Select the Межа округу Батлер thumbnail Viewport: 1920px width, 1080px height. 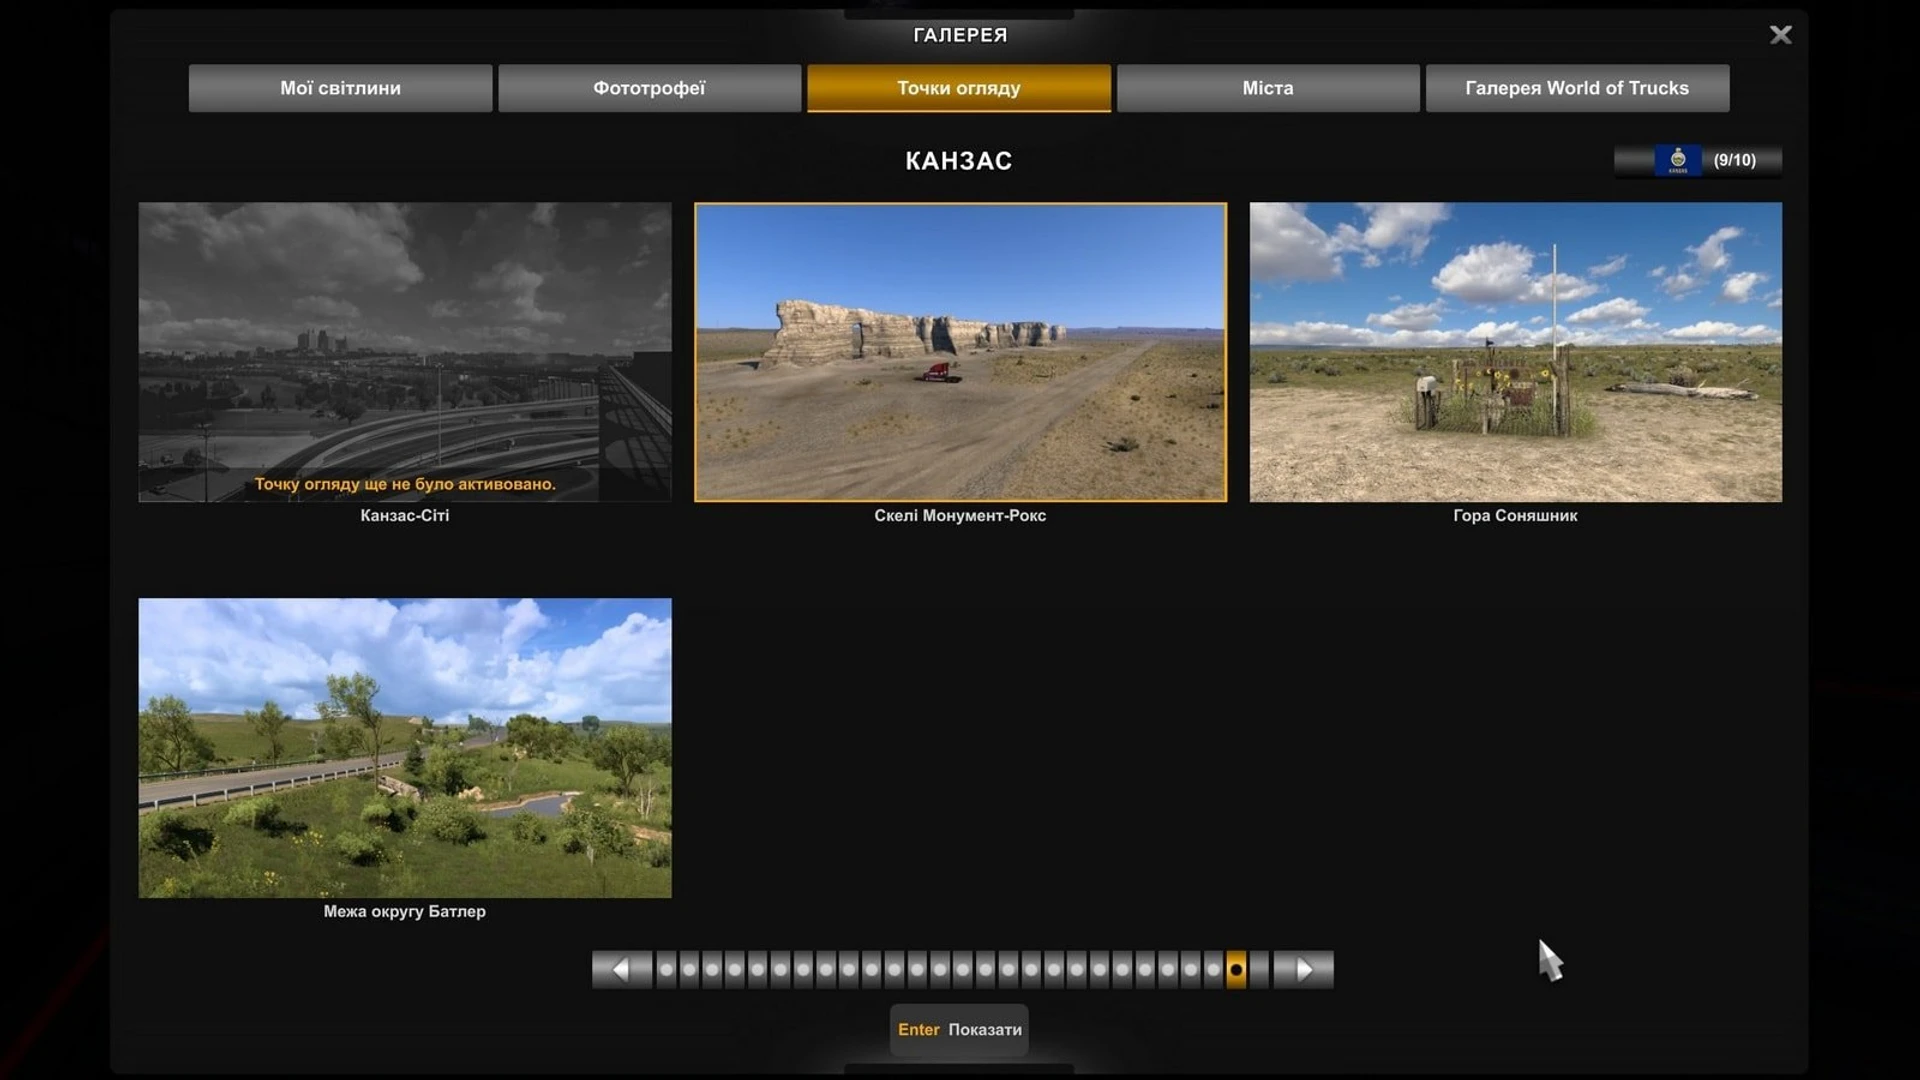(x=405, y=748)
